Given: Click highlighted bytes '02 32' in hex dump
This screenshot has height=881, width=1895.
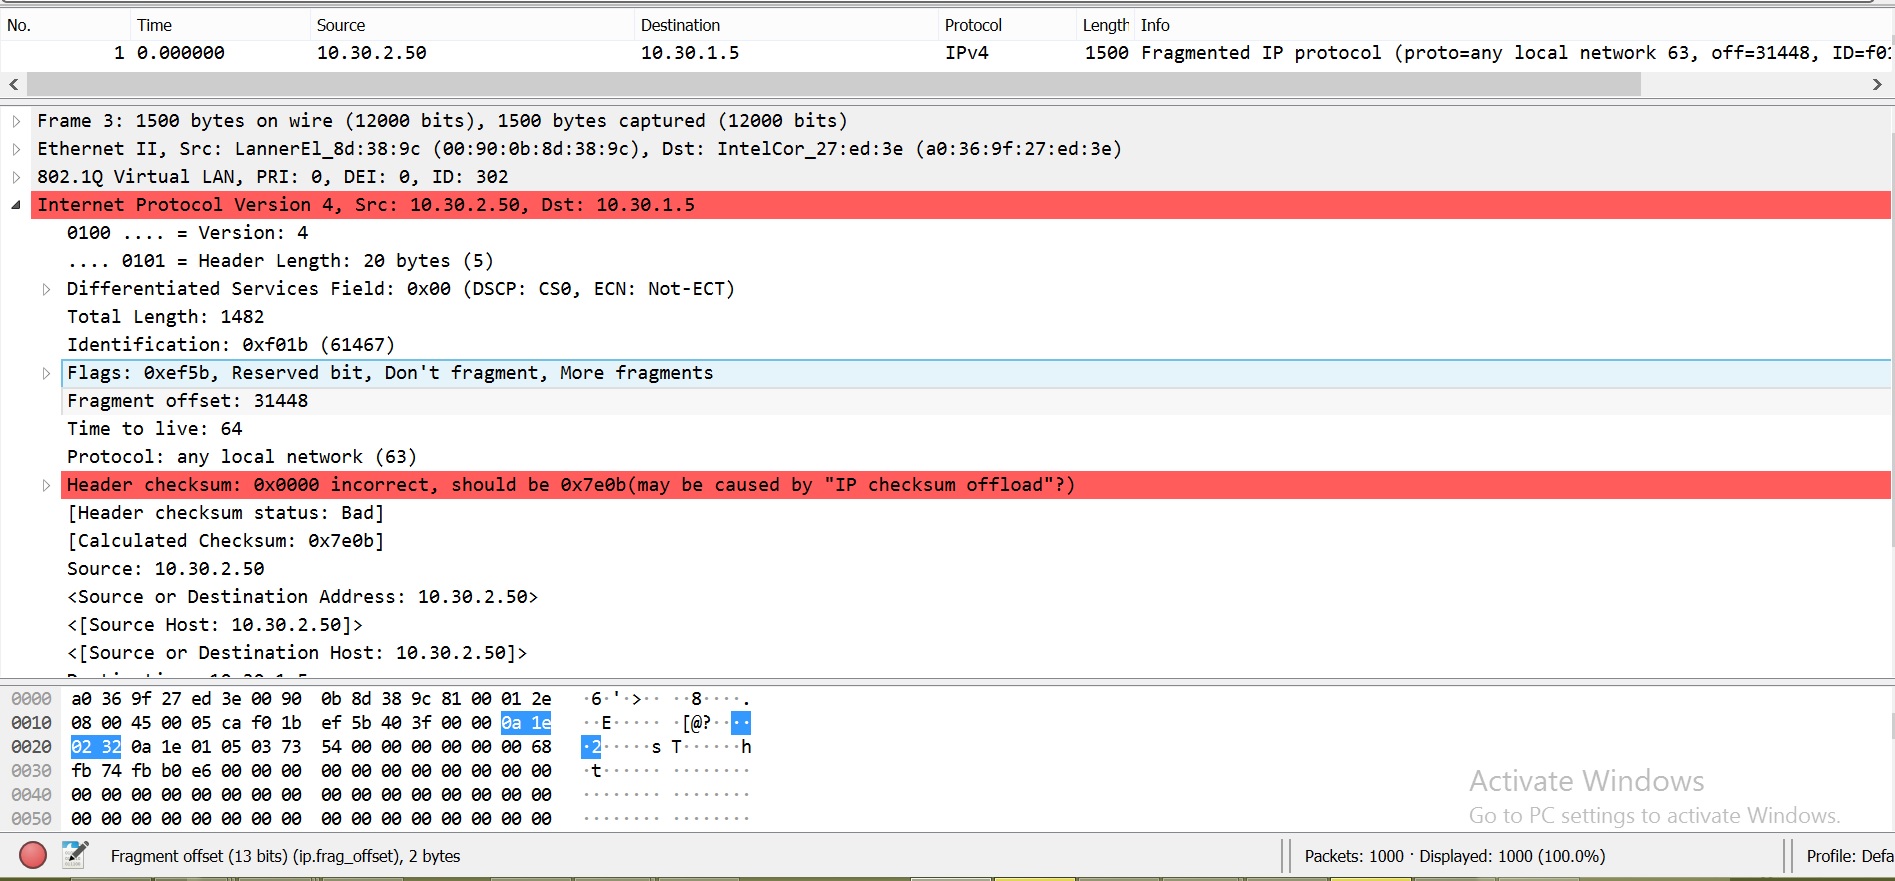Looking at the screenshot, I should click(x=96, y=747).
